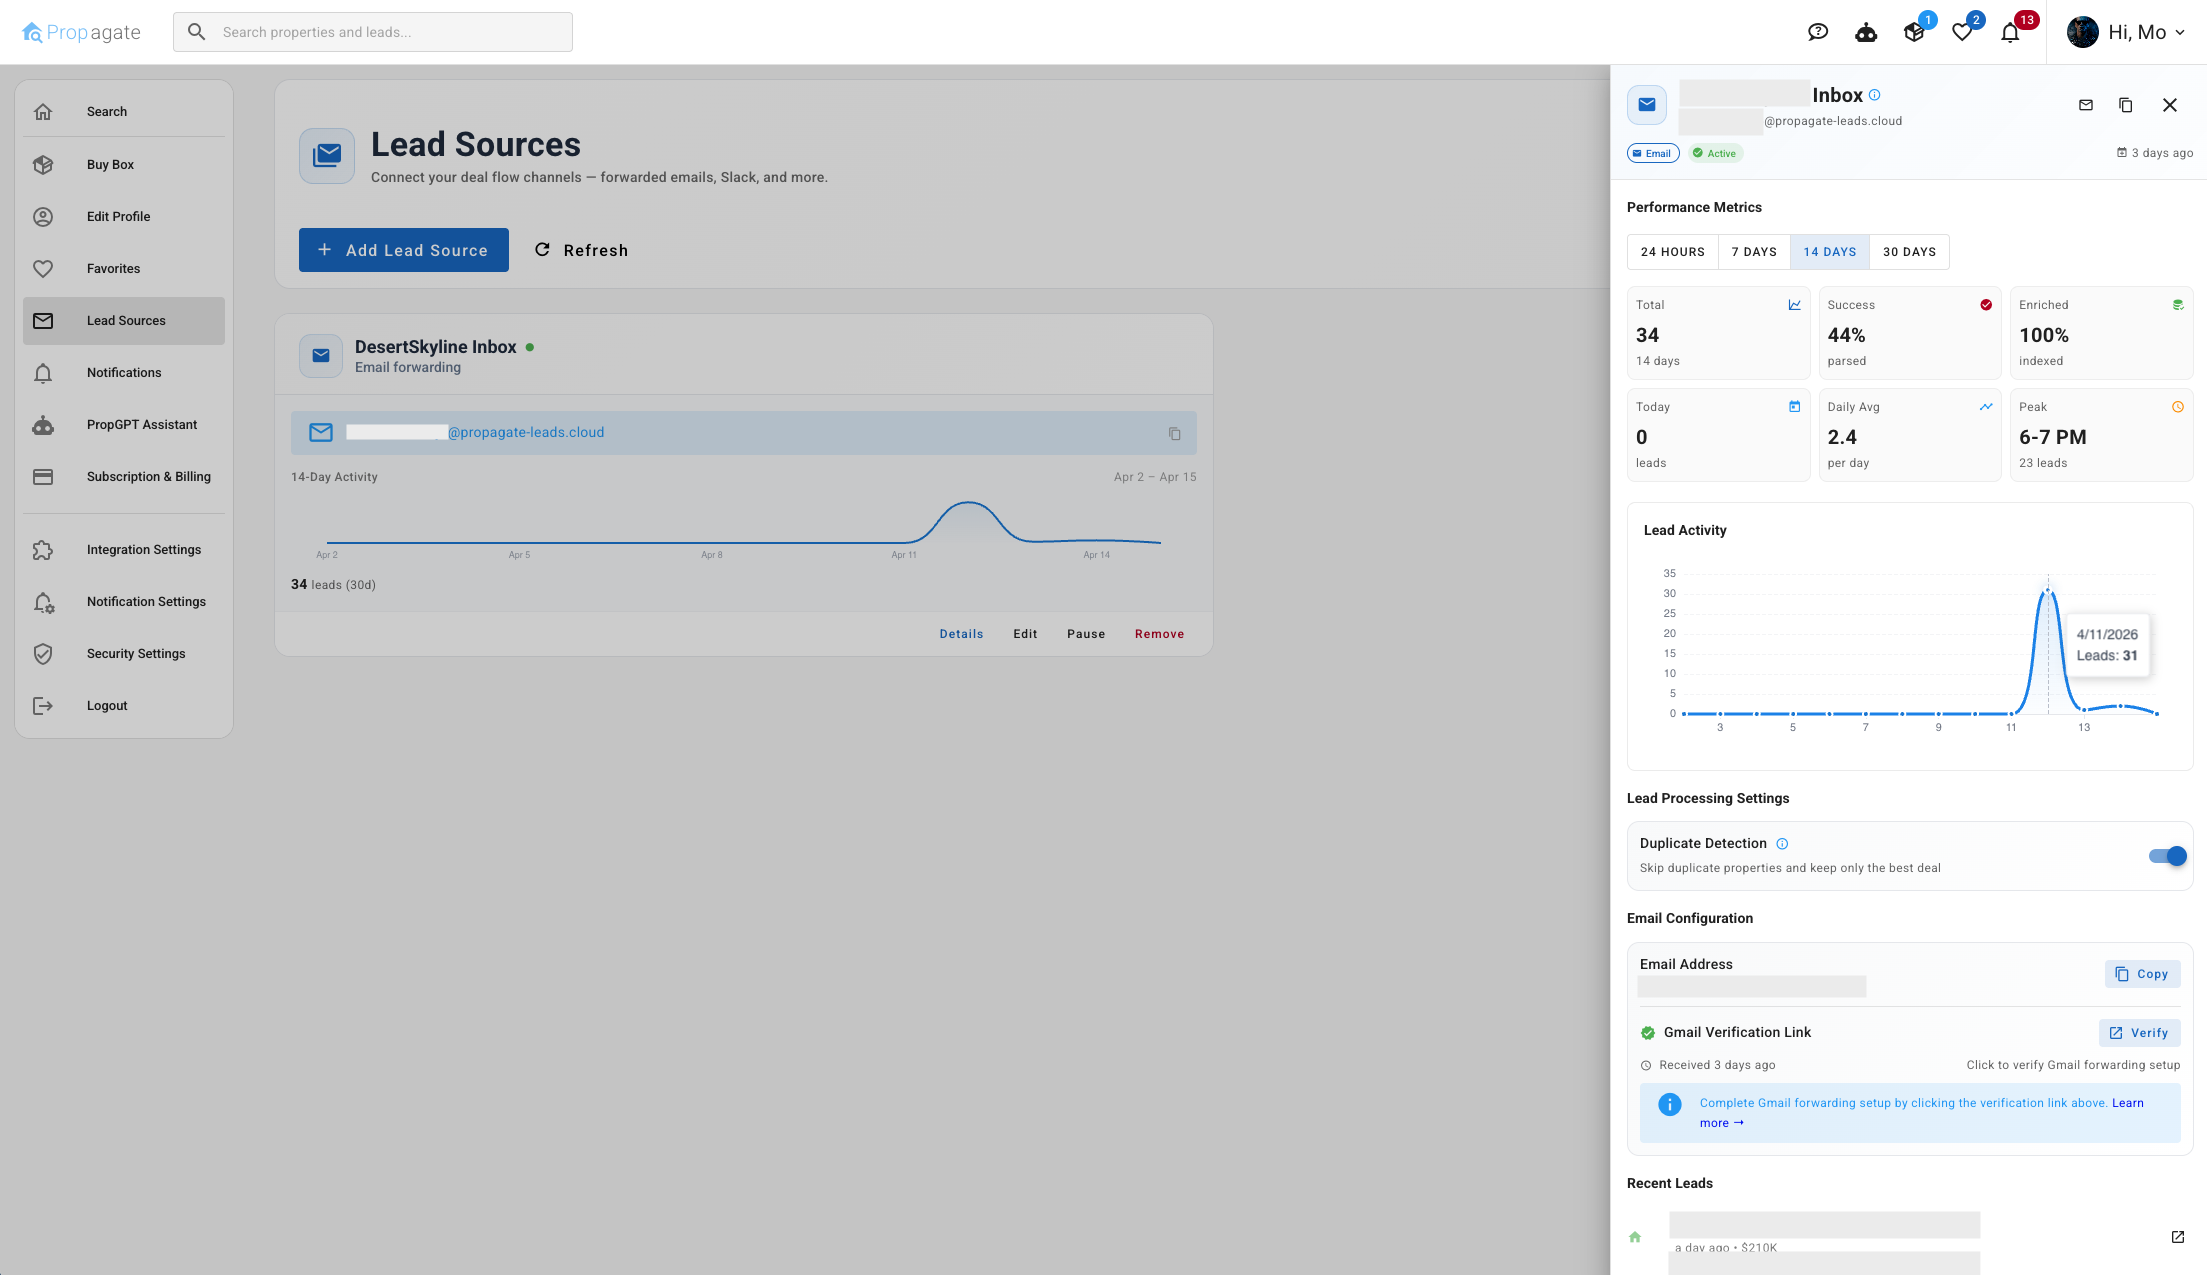The width and height of the screenshot is (2207, 1275).
Task: Disable the Duplicate Detection toggle
Action: pos(2166,856)
